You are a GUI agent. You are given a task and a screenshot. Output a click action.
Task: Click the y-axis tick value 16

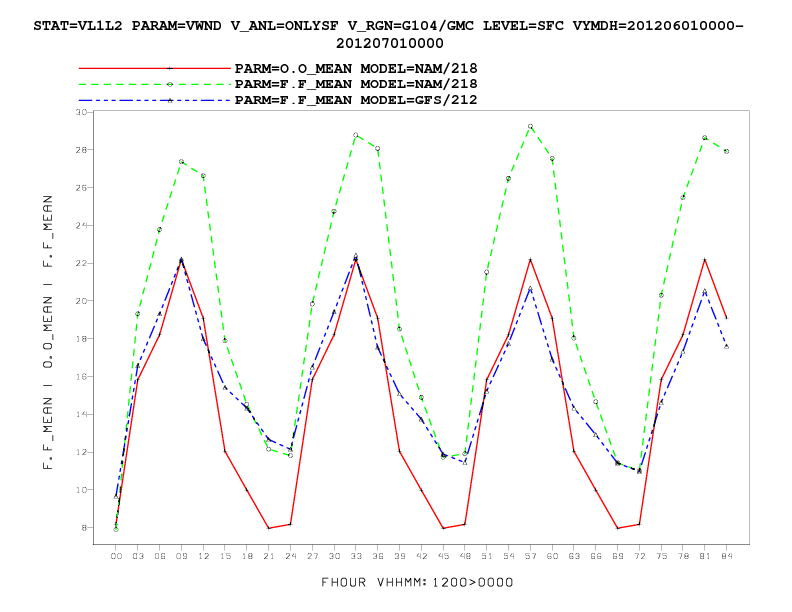pyautogui.click(x=81, y=377)
